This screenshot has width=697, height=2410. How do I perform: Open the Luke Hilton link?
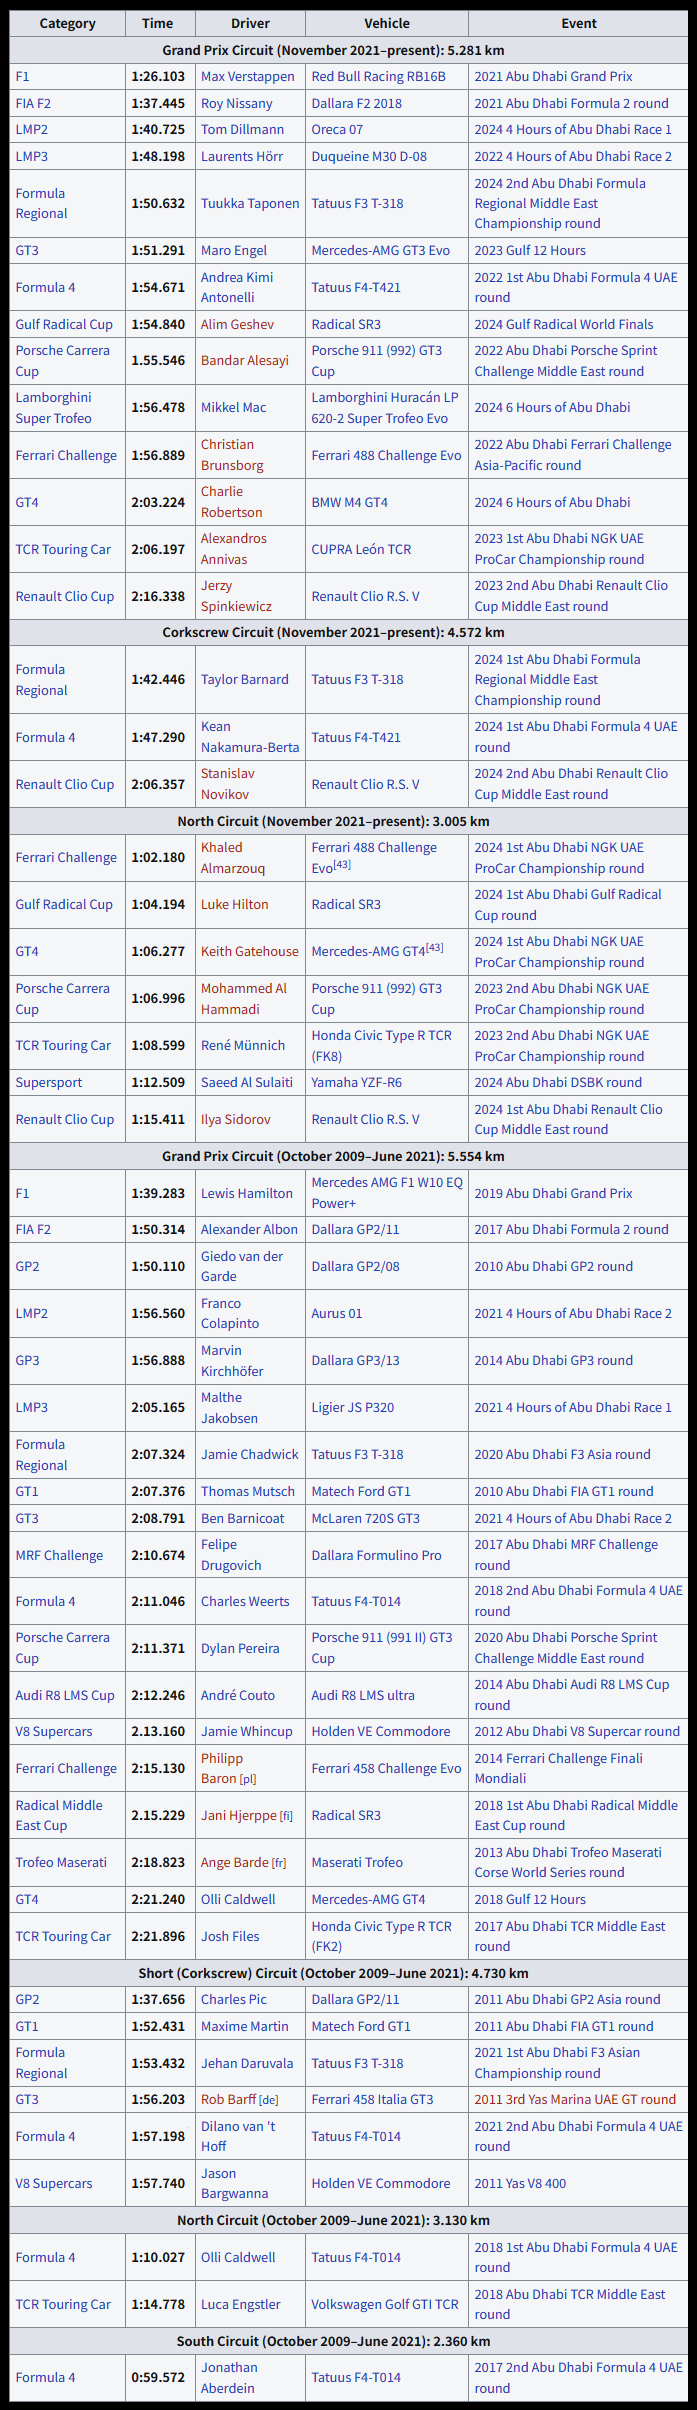point(235,904)
